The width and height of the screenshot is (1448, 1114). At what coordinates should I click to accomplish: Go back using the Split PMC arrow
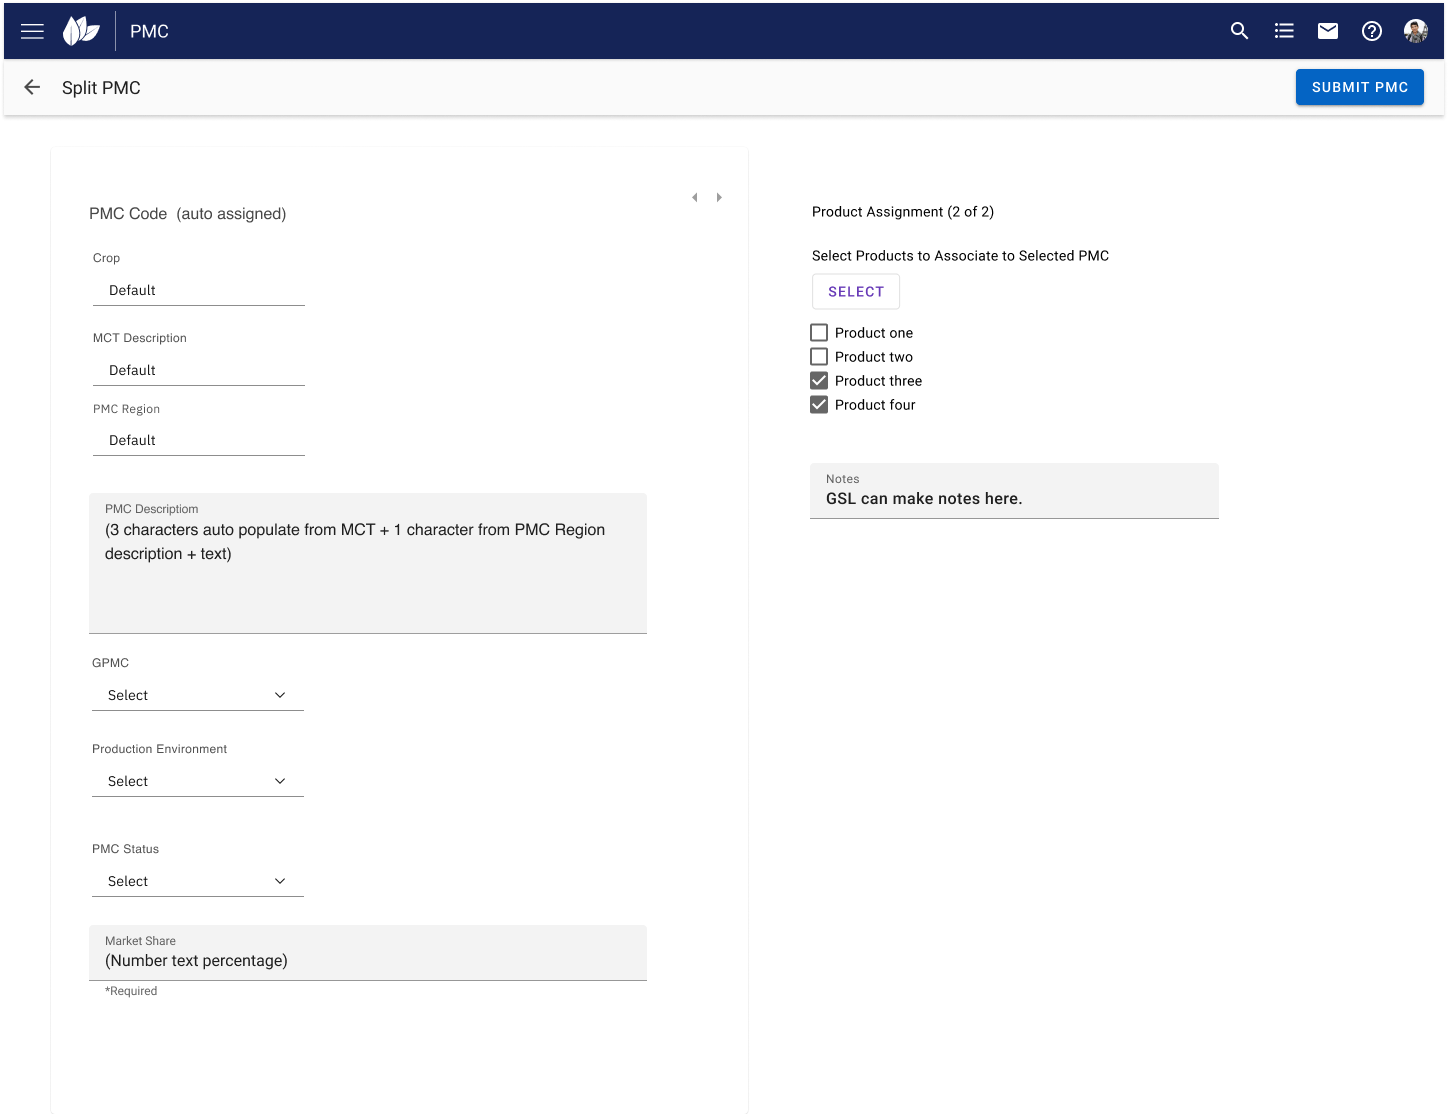(32, 88)
